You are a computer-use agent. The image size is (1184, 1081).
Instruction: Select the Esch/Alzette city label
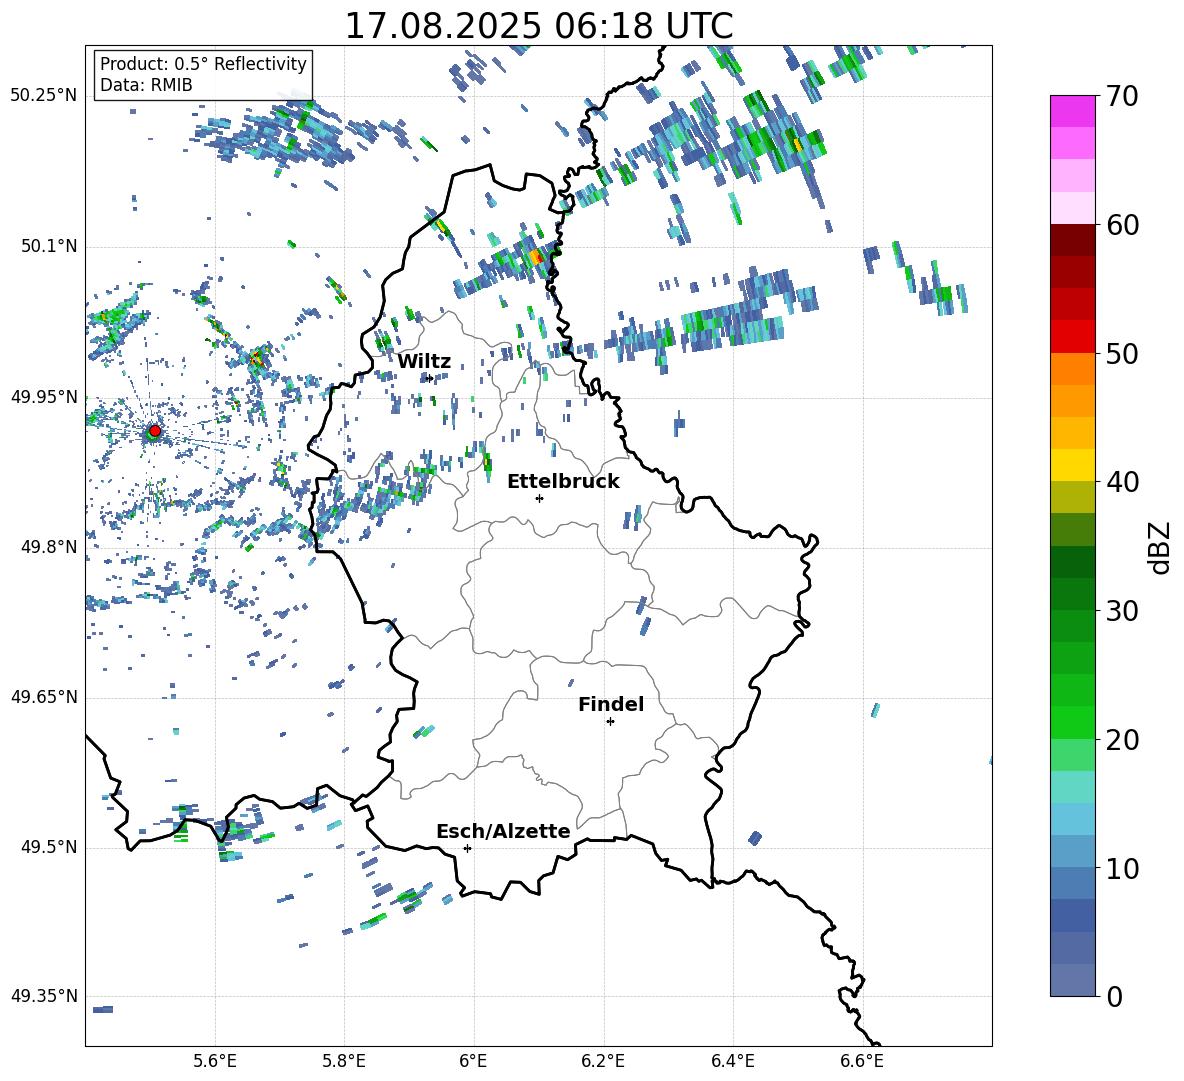click(x=504, y=831)
